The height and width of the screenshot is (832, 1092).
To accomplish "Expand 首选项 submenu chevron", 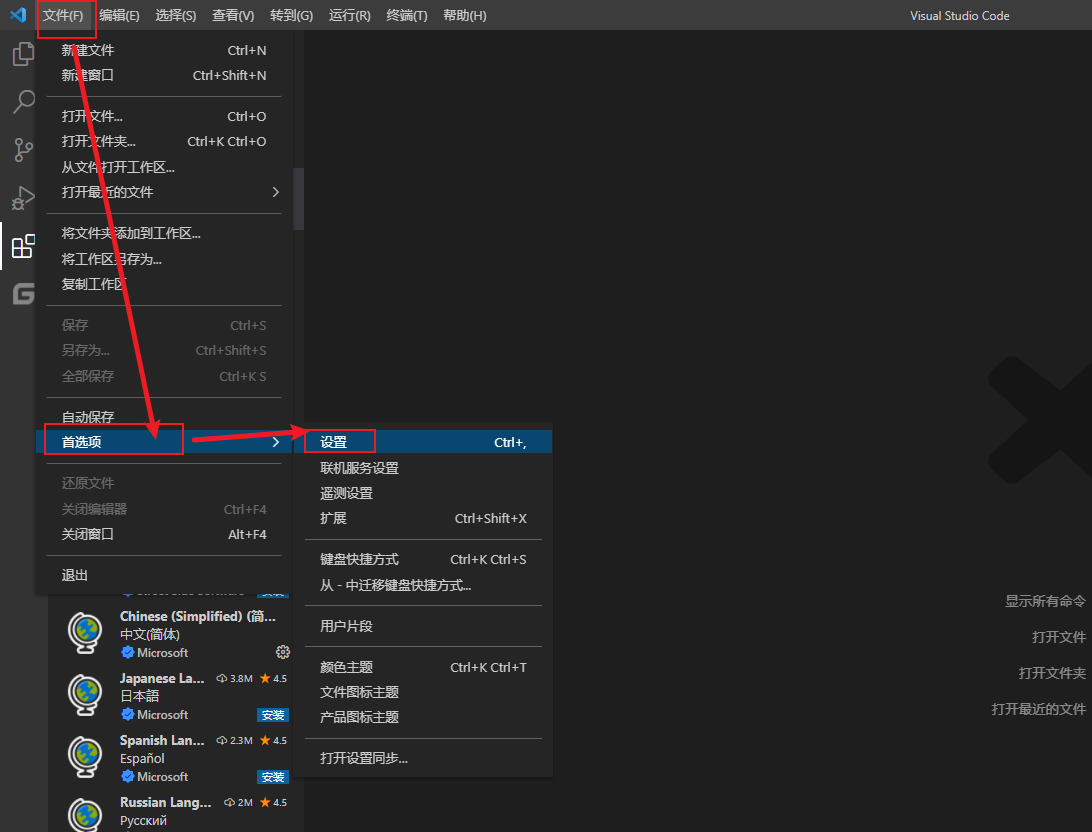I will click(x=276, y=442).
